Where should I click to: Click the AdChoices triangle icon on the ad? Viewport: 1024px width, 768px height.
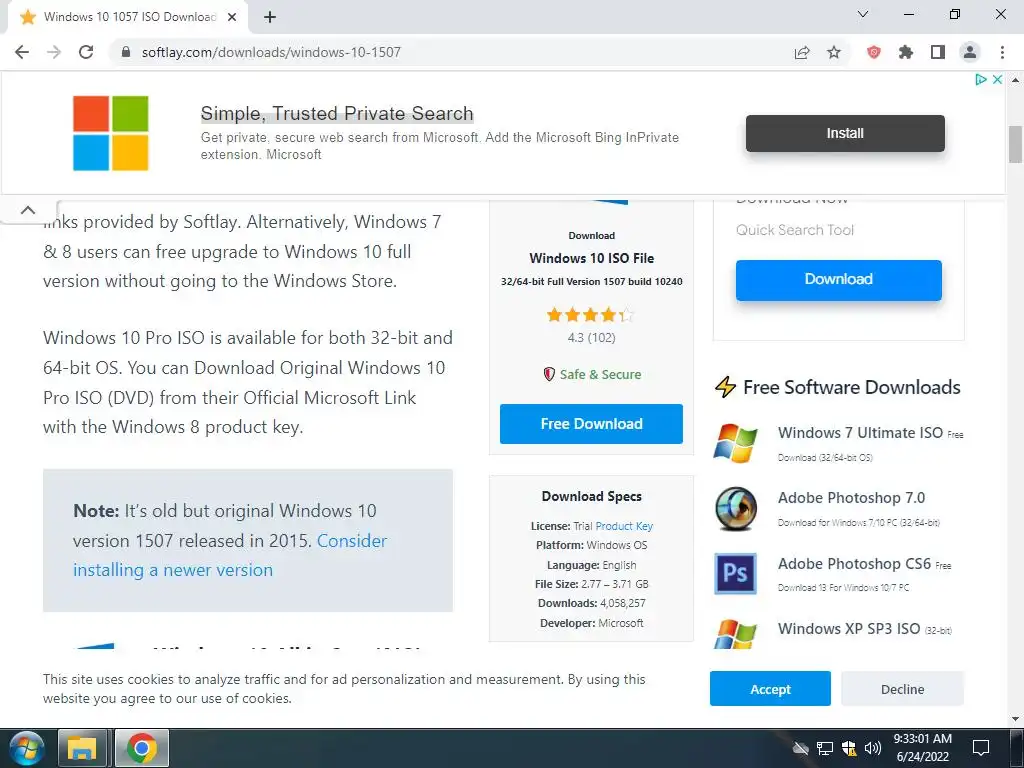981,80
